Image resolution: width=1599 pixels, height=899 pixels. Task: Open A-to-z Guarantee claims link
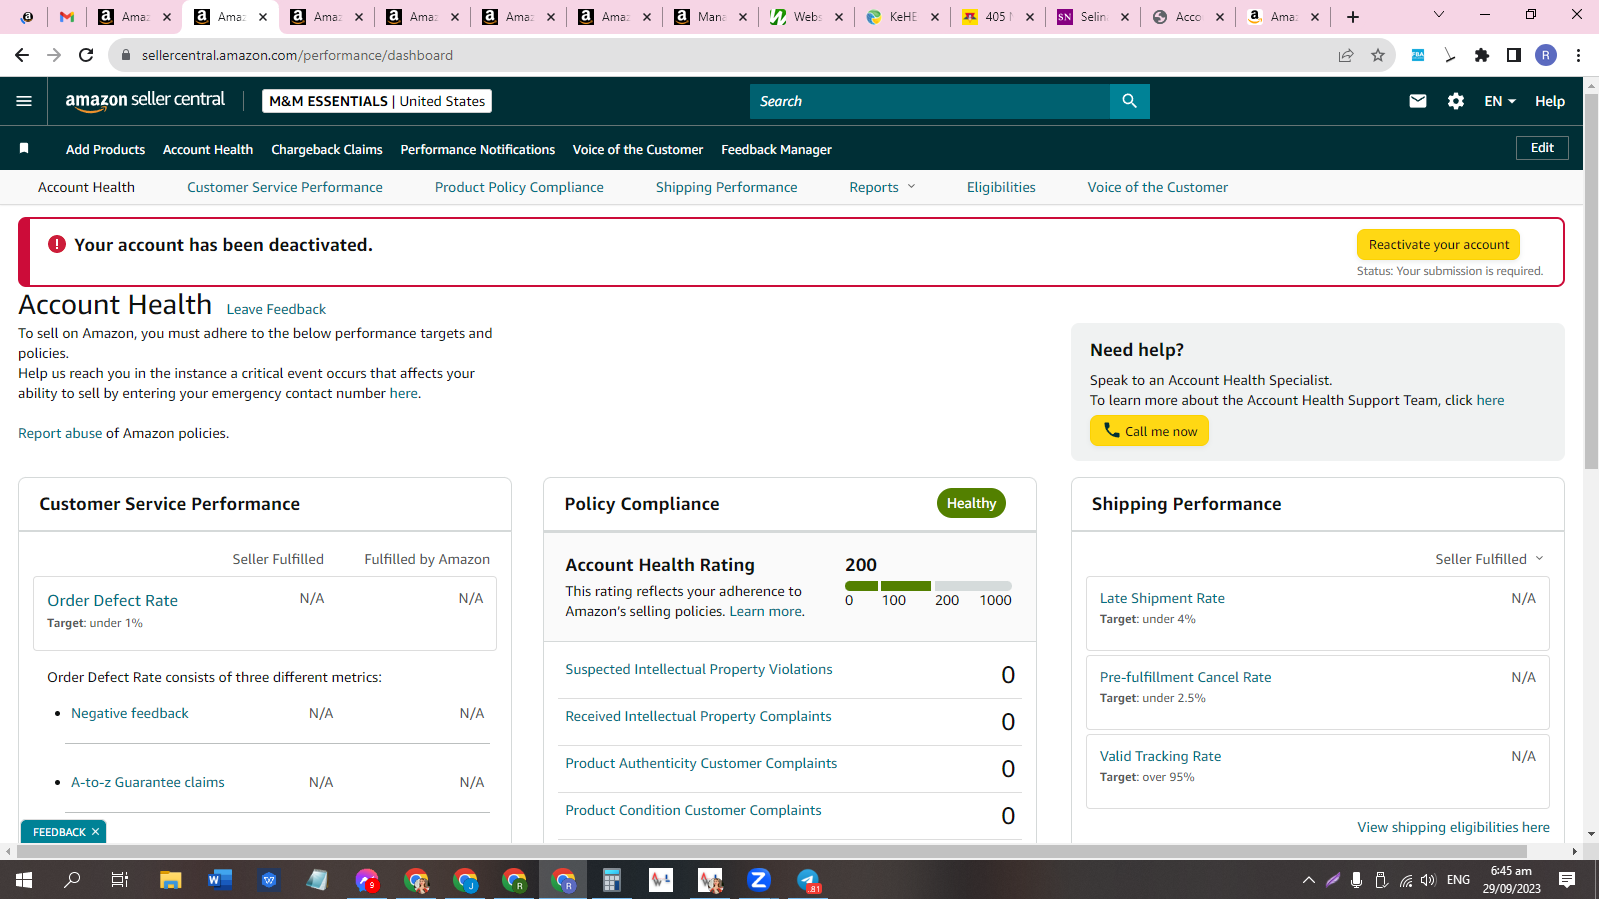click(x=148, y=782)
